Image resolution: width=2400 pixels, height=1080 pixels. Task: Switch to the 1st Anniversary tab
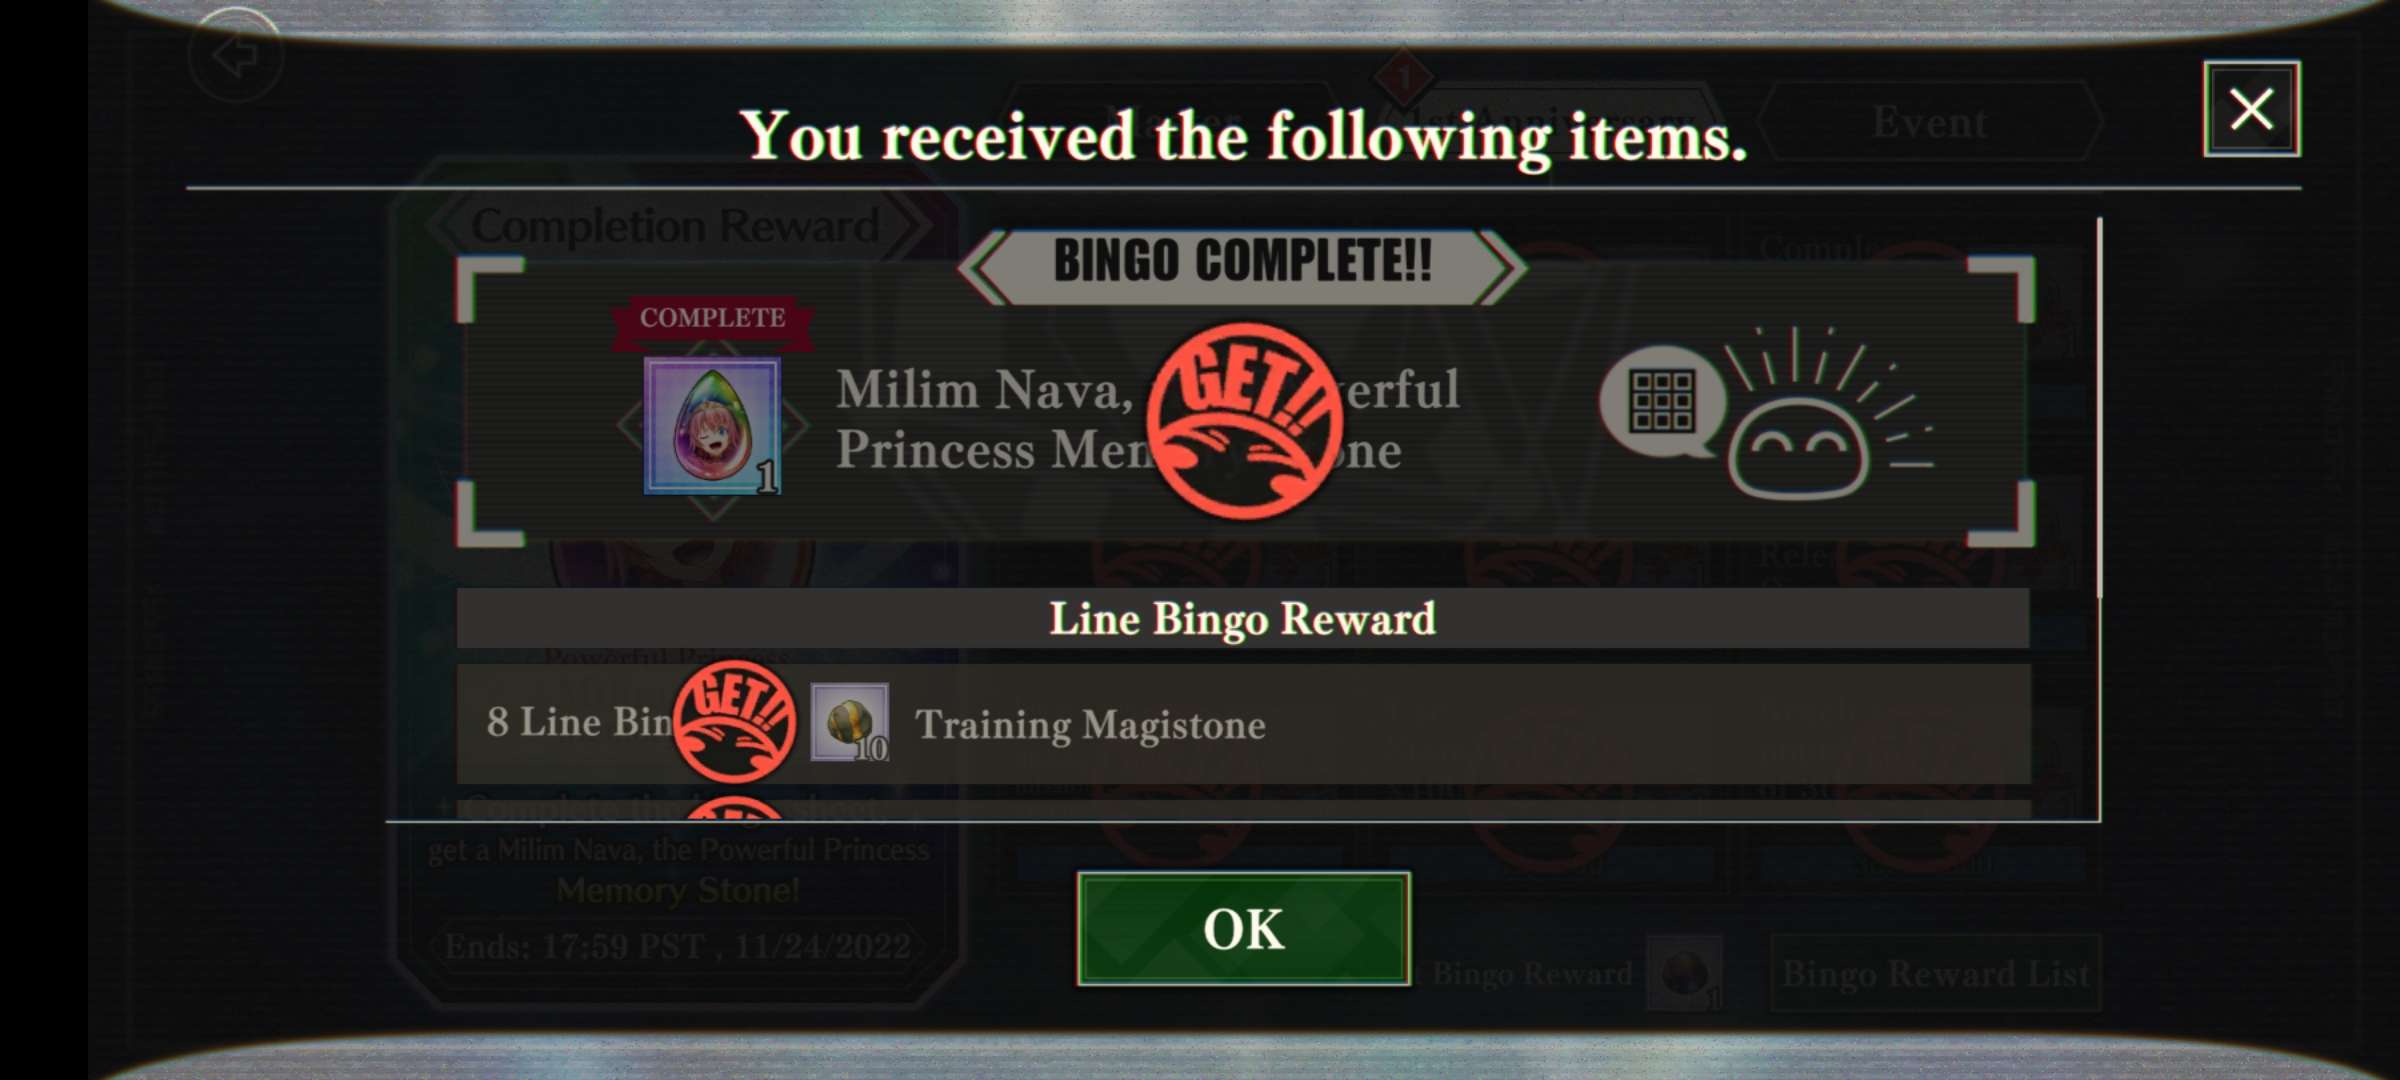[1550, 122]
